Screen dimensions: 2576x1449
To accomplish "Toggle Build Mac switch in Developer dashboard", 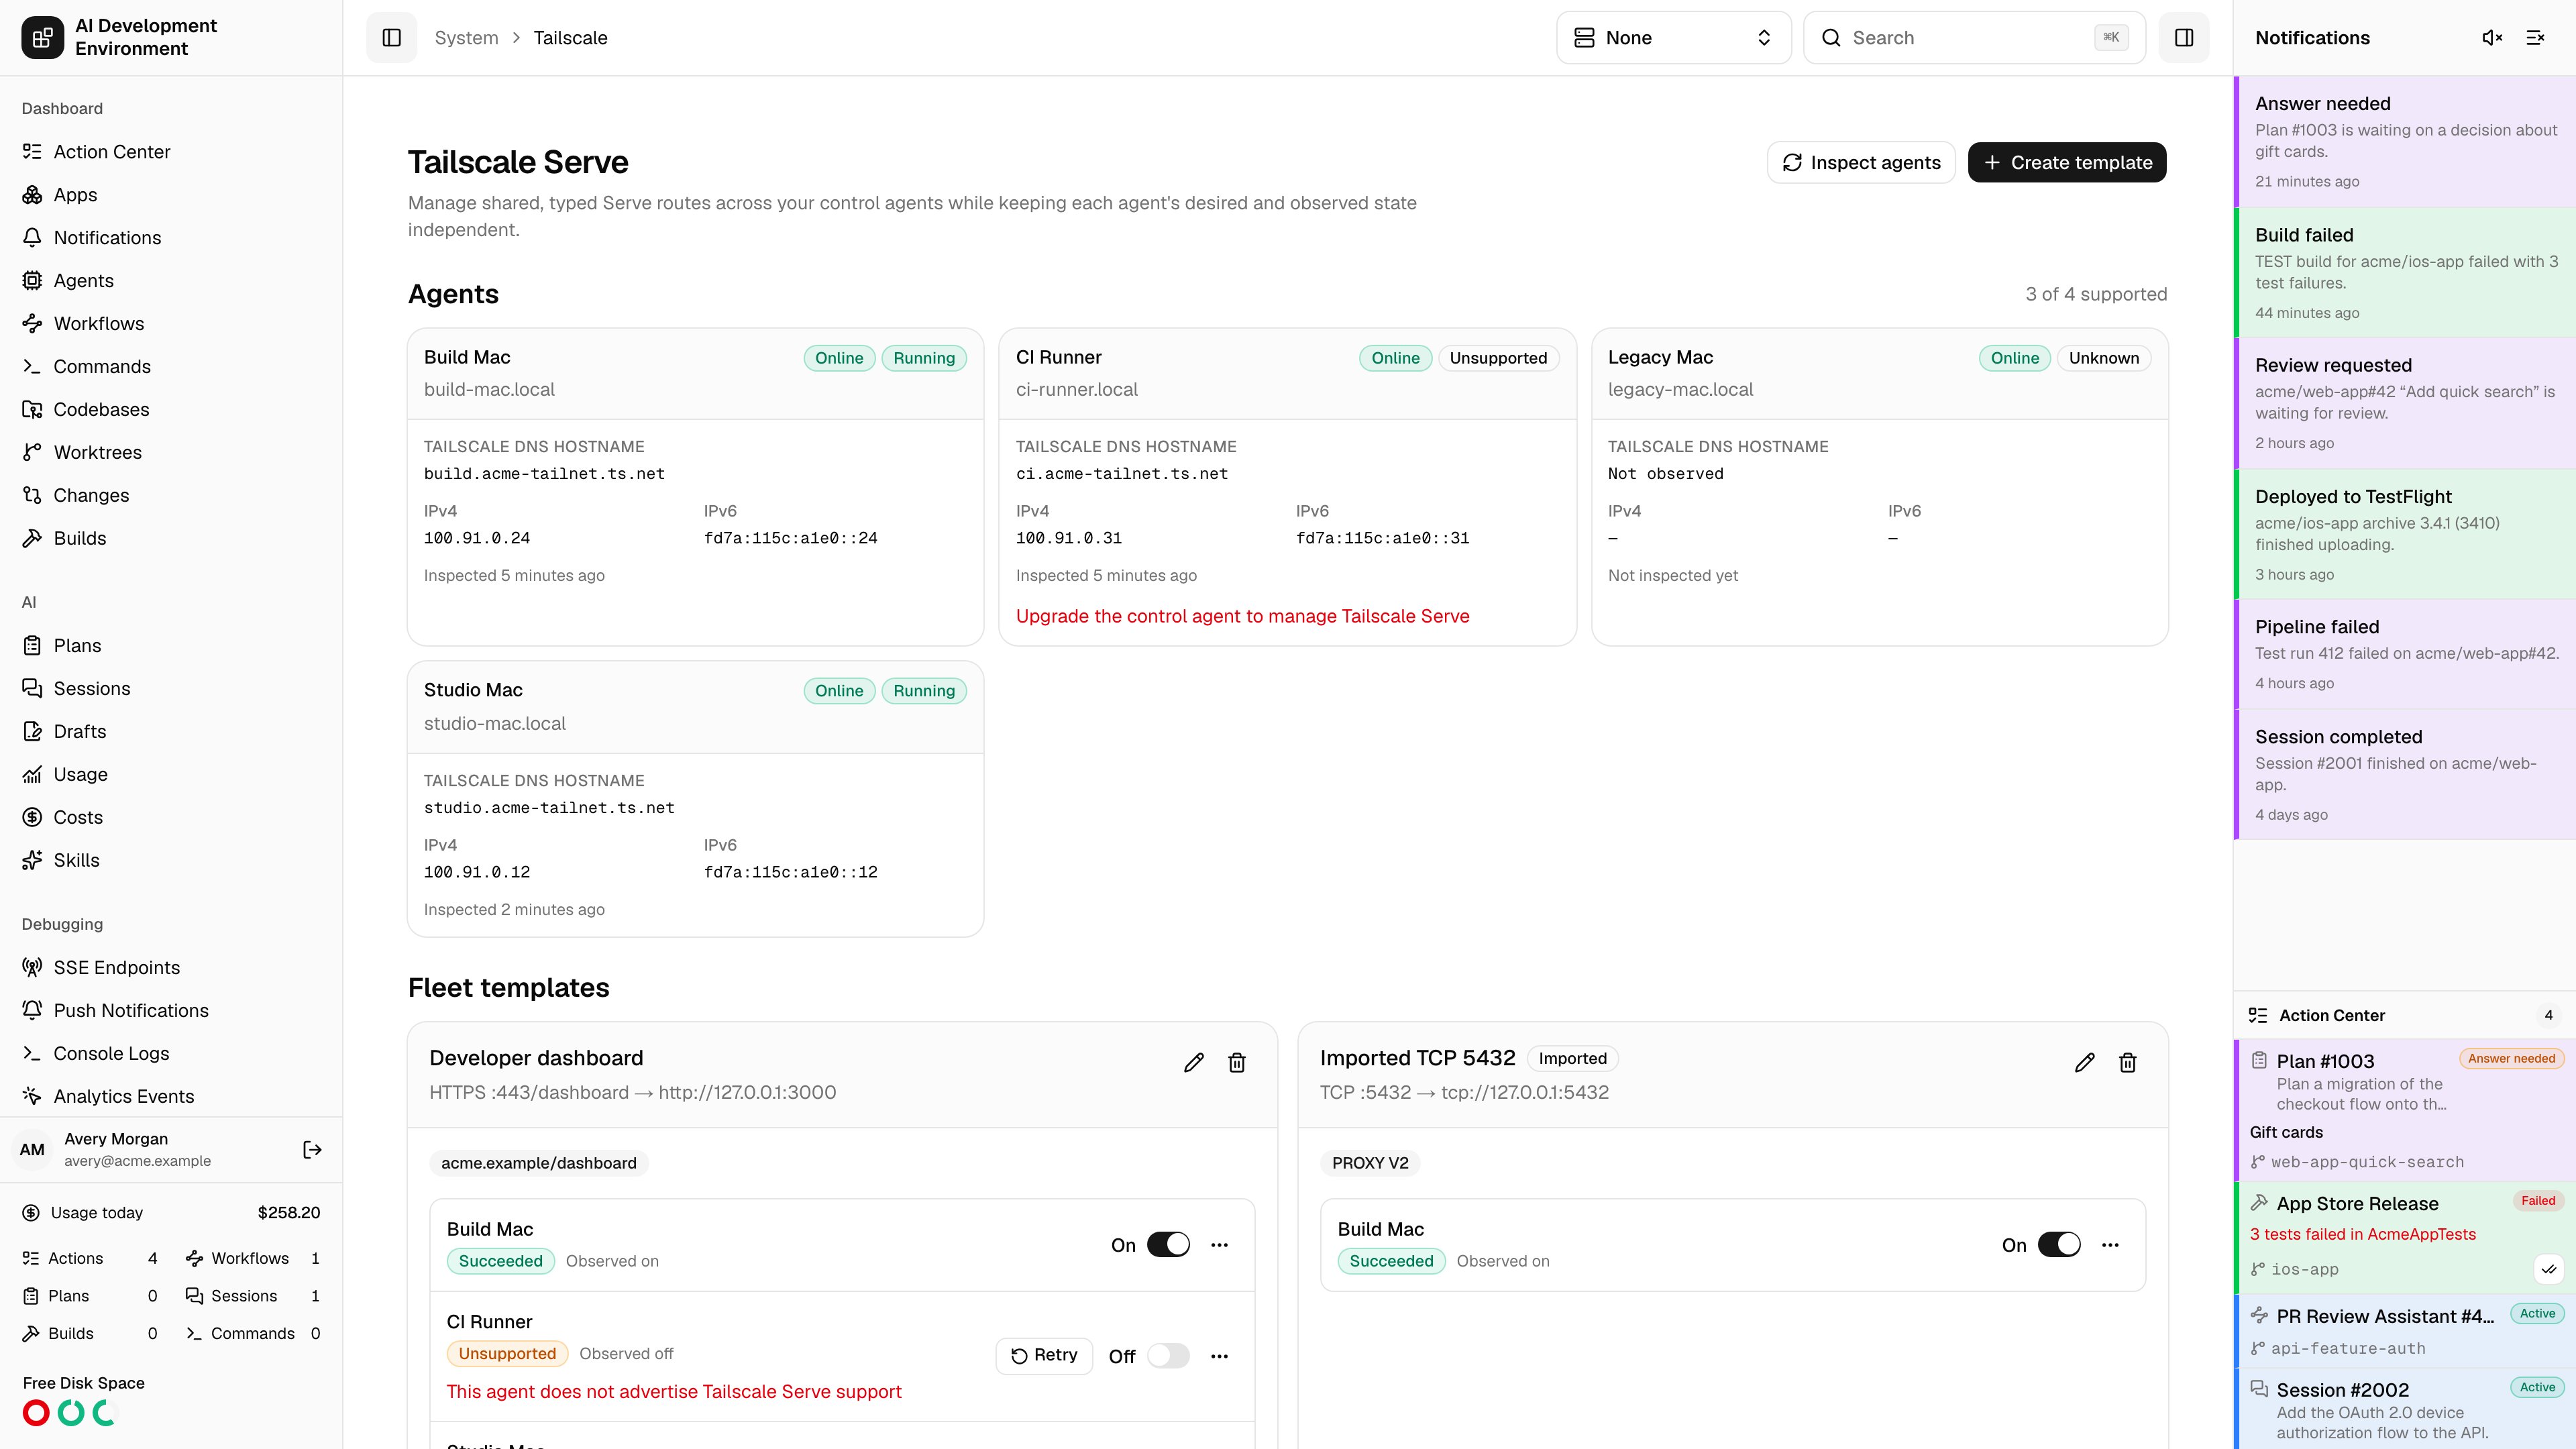I will (1168, 1245).
